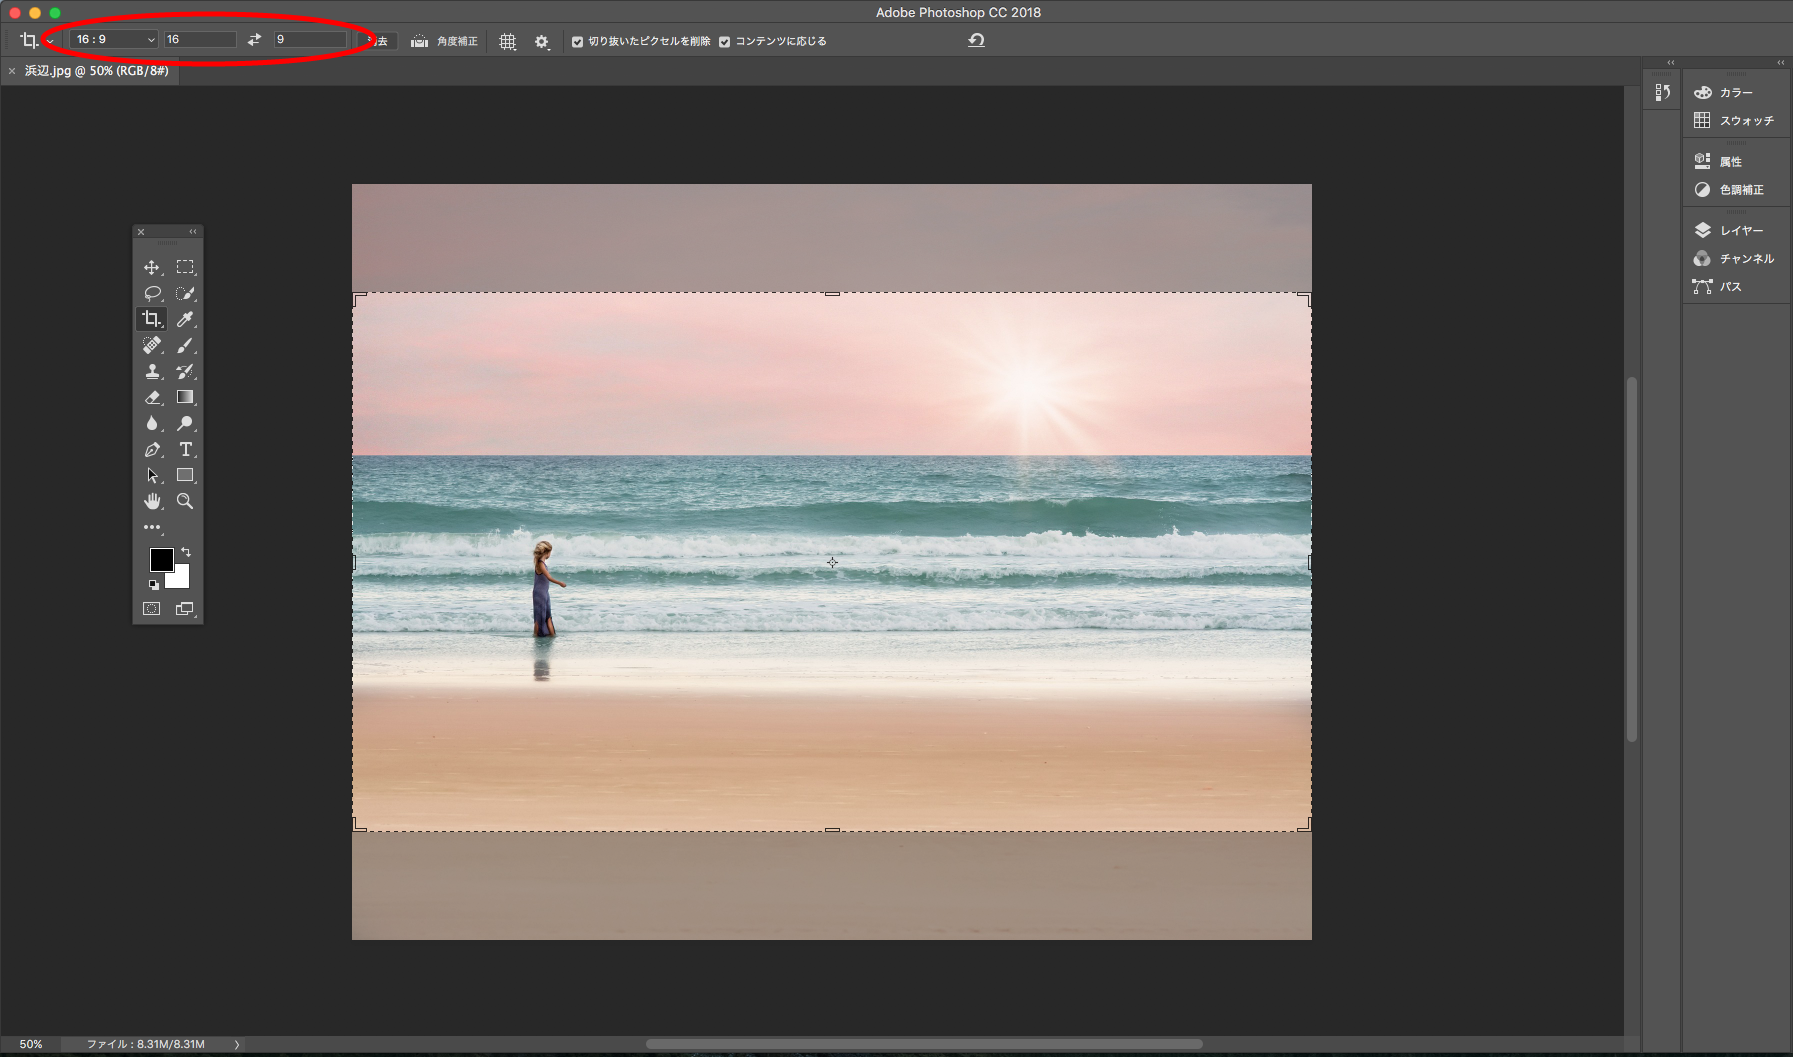This screenshot has height=1057, width=1793.
Task: Select the Quick Selection tool
Action: [185, 293]
